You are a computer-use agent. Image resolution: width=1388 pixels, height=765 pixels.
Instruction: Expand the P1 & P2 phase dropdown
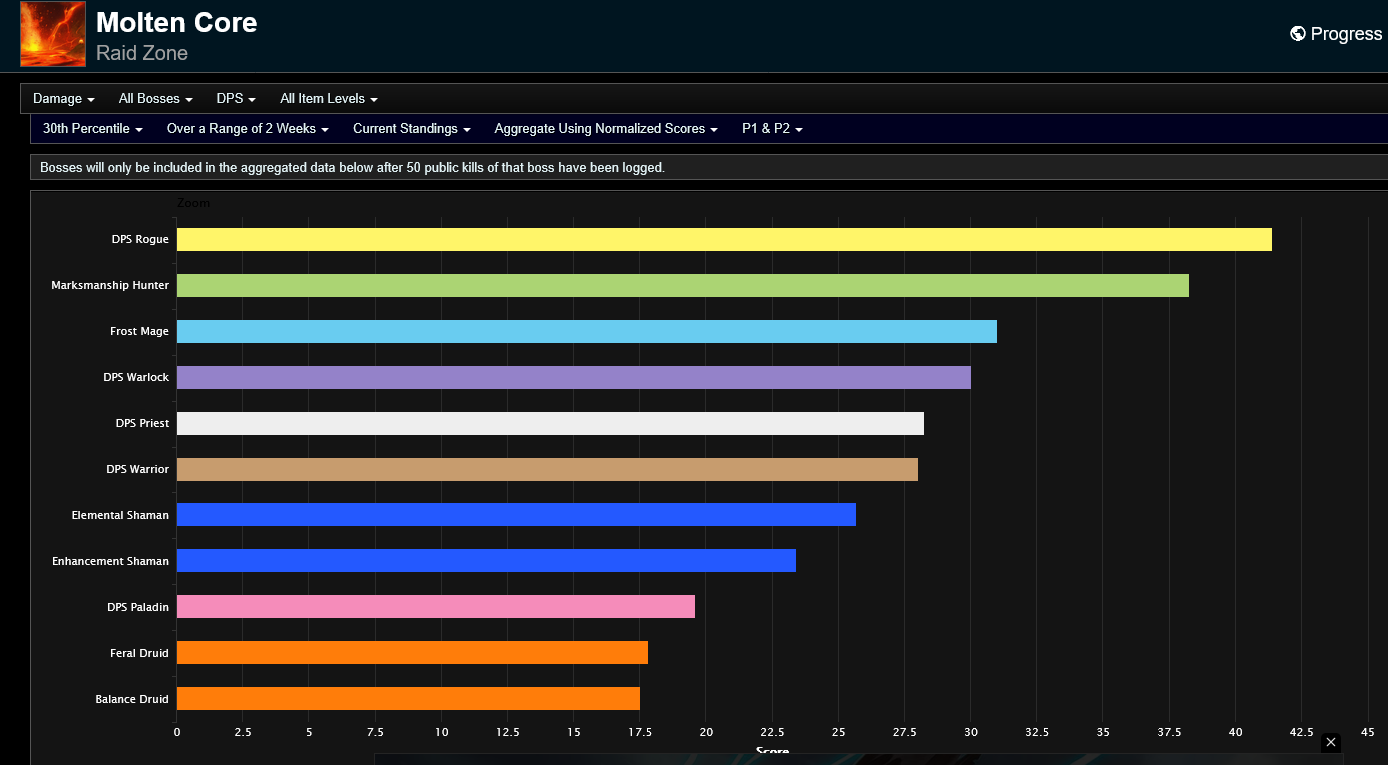tap(773, 129)
